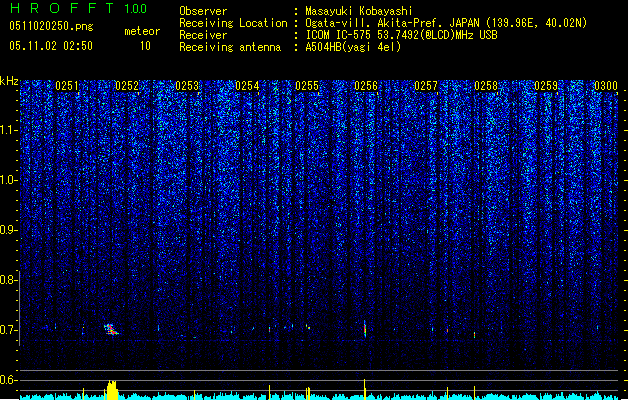Image resolution: width=629 pixels, height=400 pixels.
Task: Click the wide yellow power bar below 0252
Action: 112,390
